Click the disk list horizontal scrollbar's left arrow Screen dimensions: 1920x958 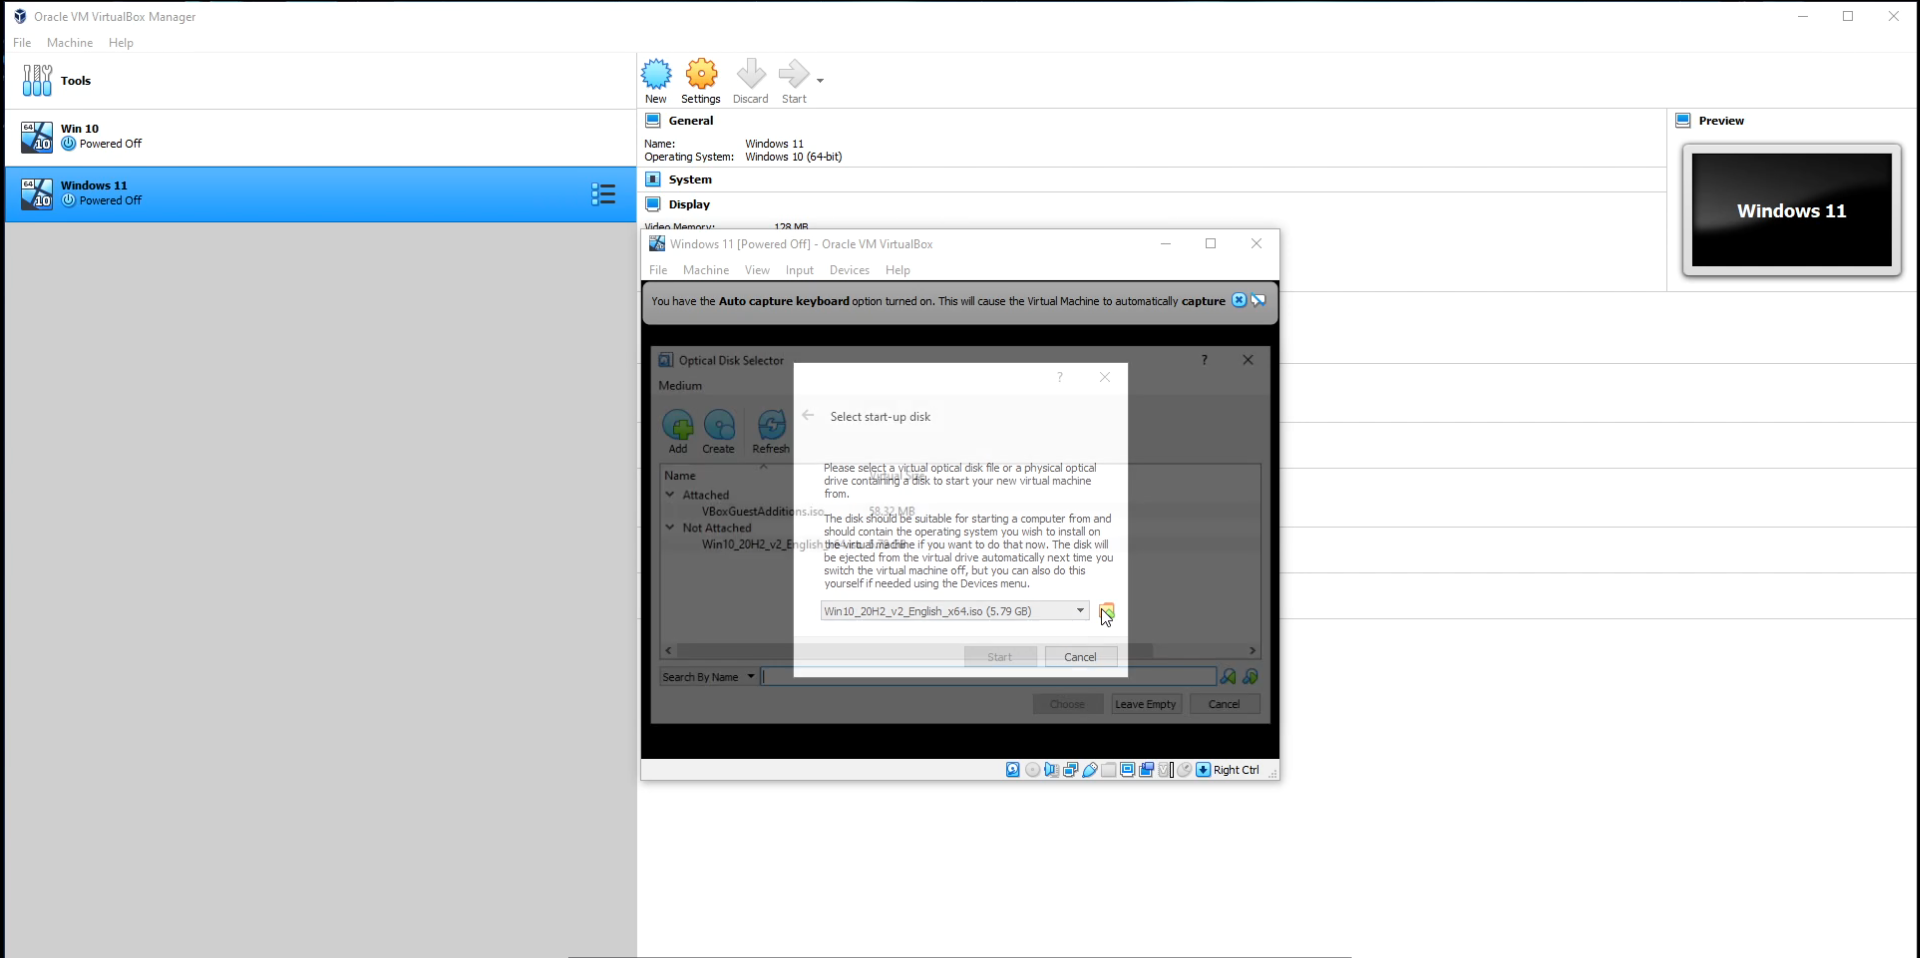669,650
